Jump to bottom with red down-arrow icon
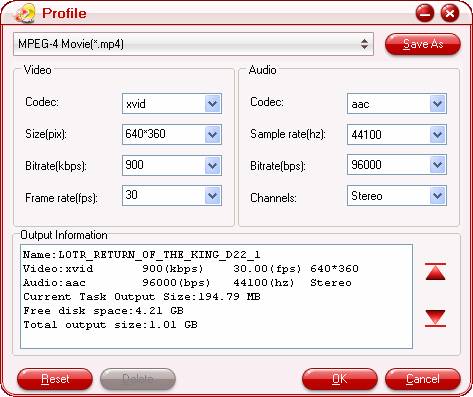This screenshot has height=397, width=473. [436, 318]
